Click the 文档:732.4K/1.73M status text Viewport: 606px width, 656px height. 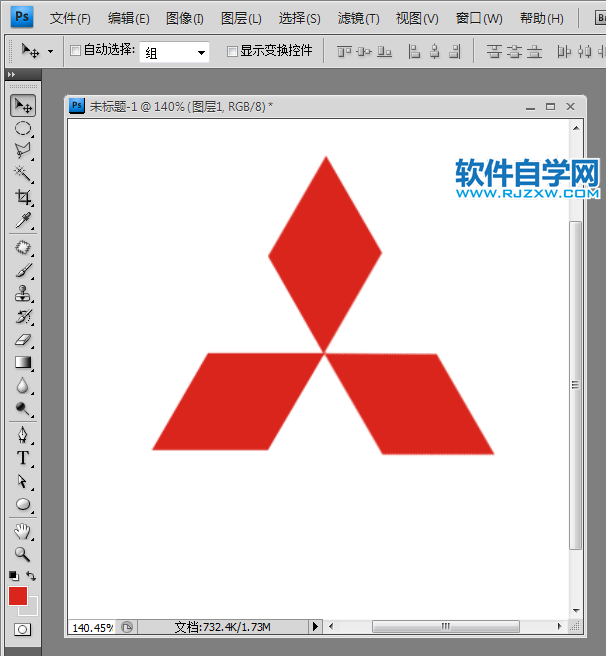point(222,627)
